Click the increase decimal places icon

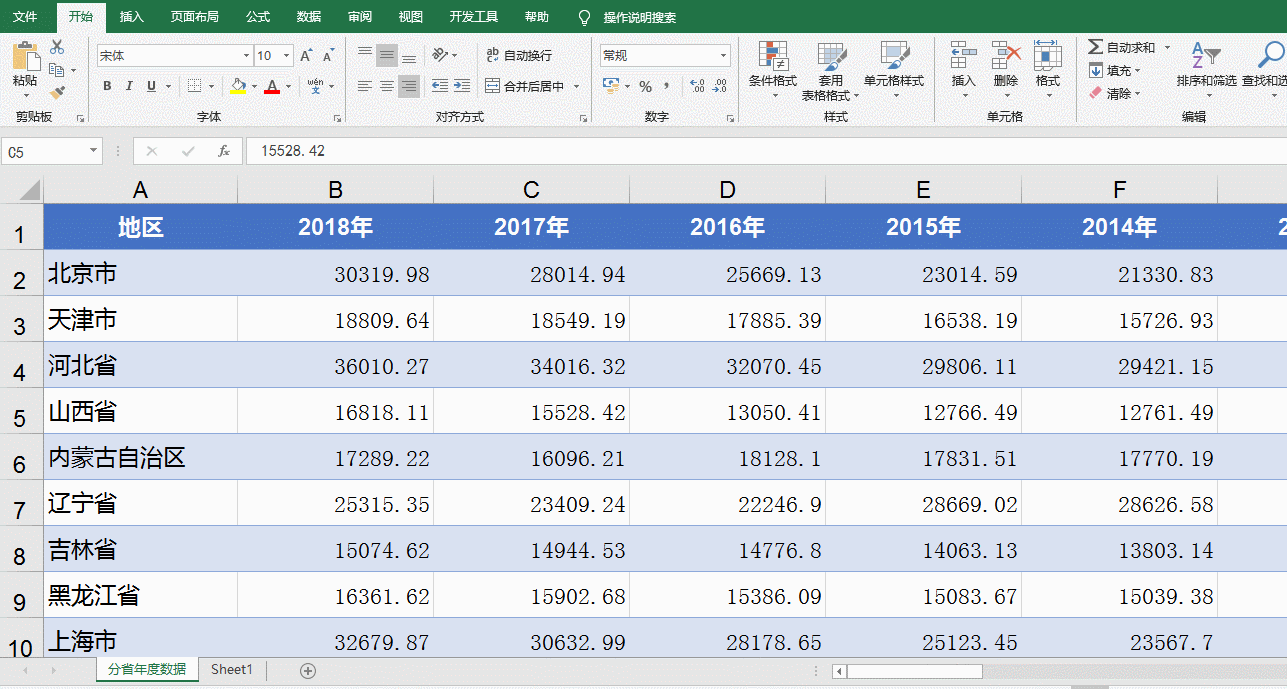(697, 86)
